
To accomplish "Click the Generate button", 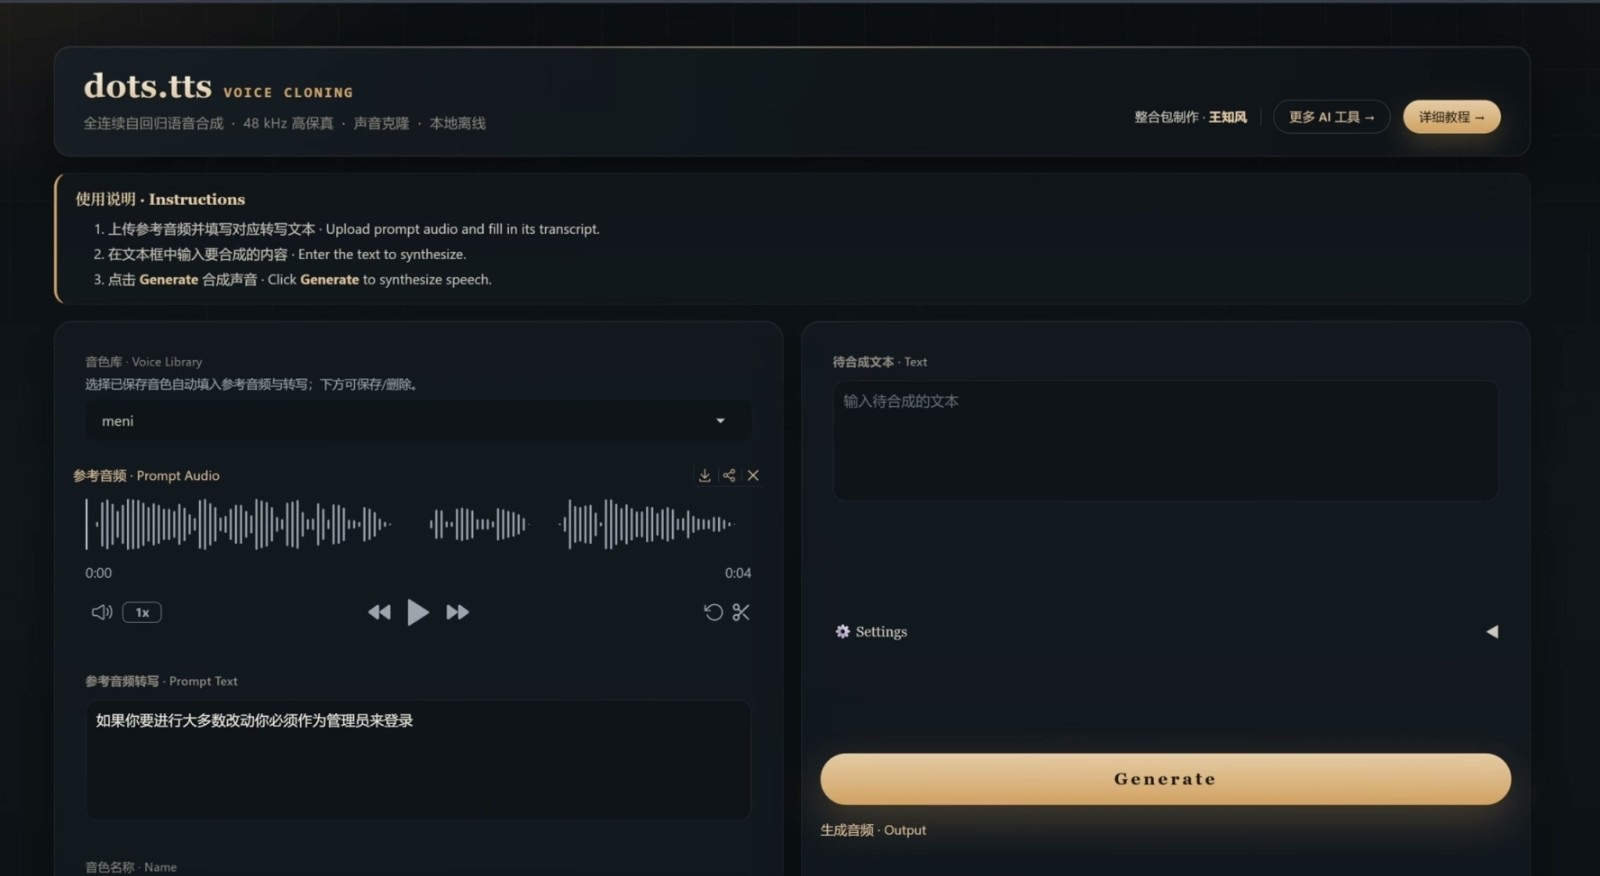I will (x=1165, y=779).
